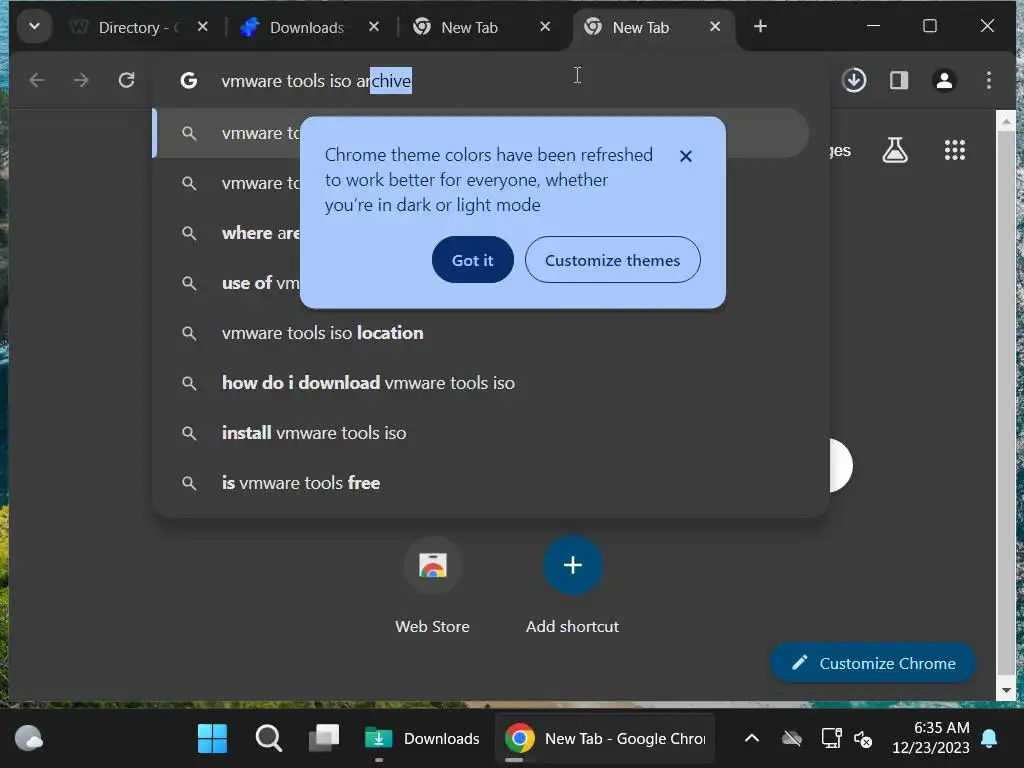Open Task View on taskbar
This screenshot has height=768, width=1024.
click(324, 739)
